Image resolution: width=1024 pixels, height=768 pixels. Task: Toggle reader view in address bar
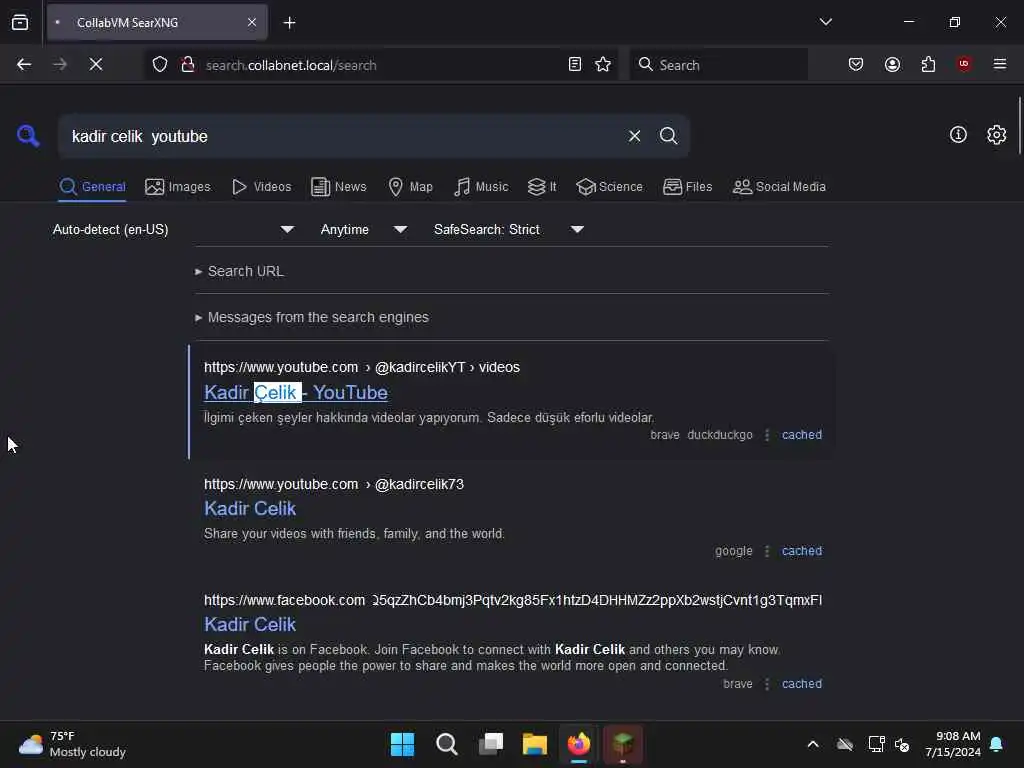575,64
